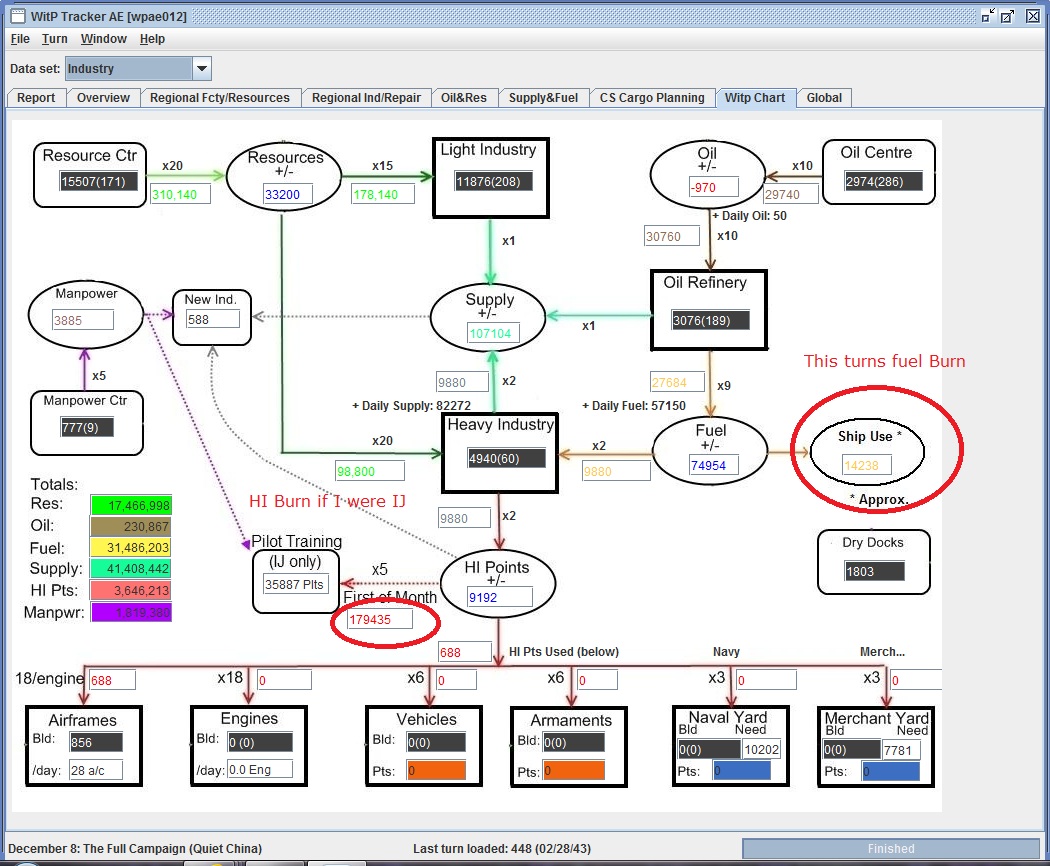The width and height of the screenshot is (1050, 866).
Task: Click the Fuel +/- value 74954
Action: 714,465
